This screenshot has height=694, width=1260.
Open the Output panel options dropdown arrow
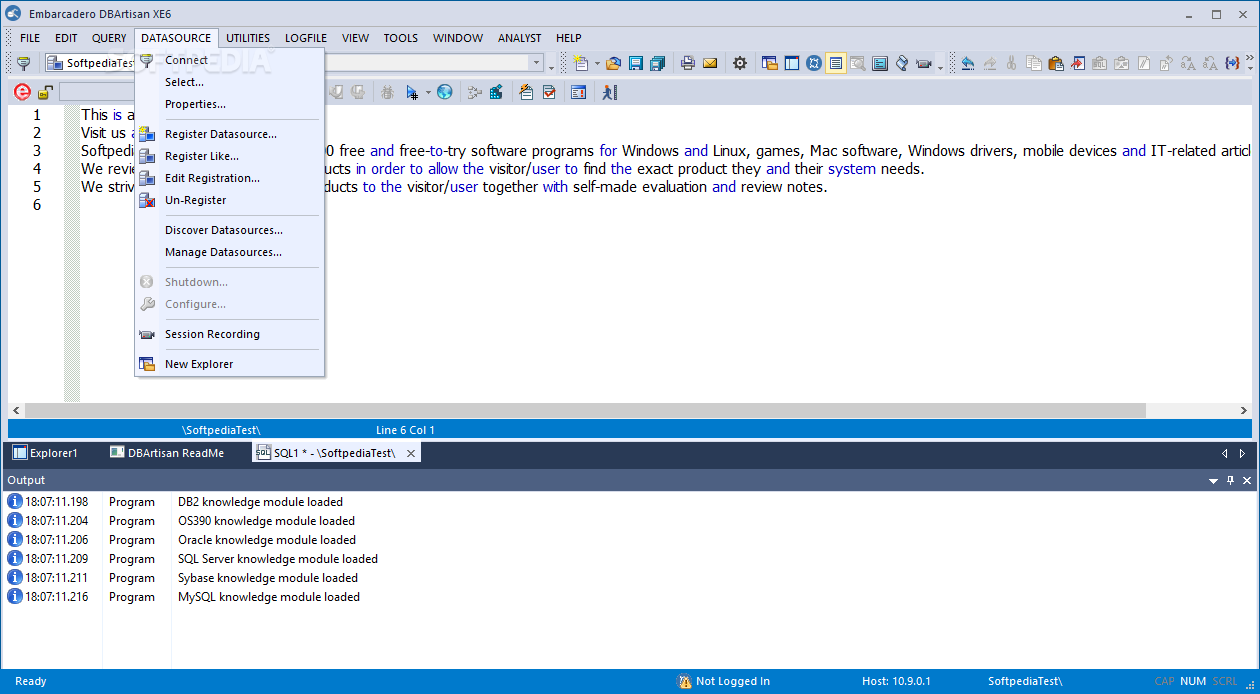coord(1213,481)
